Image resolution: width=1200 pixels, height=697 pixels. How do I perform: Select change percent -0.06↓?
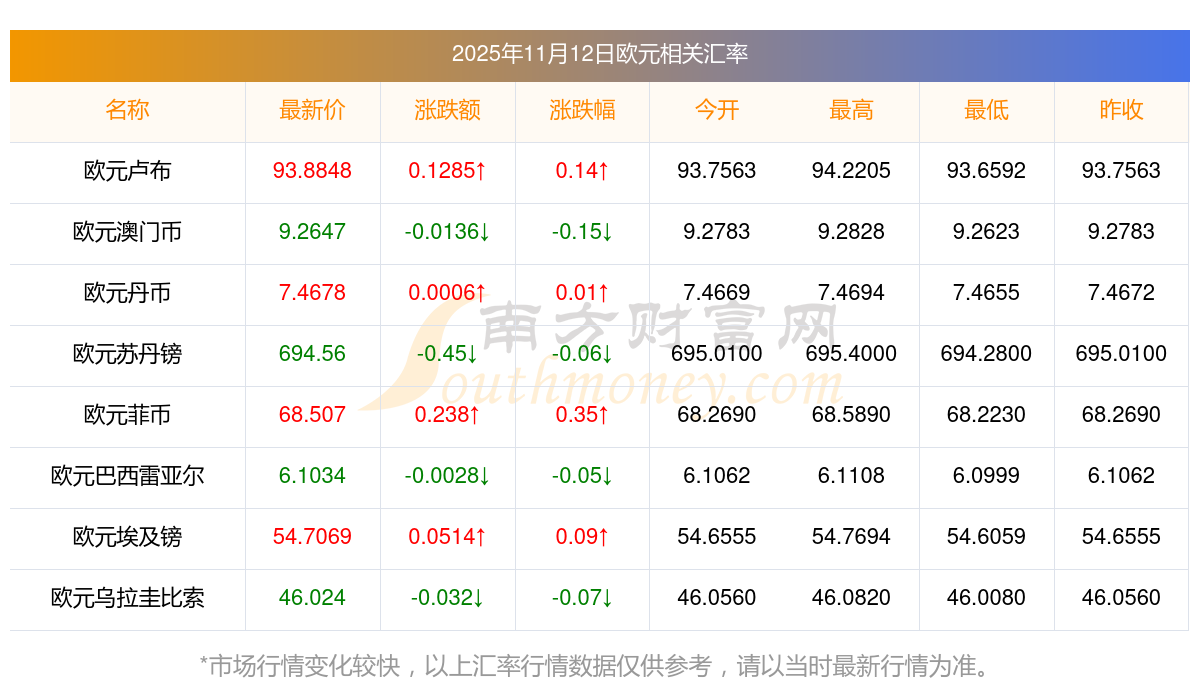tap(582, 354)
